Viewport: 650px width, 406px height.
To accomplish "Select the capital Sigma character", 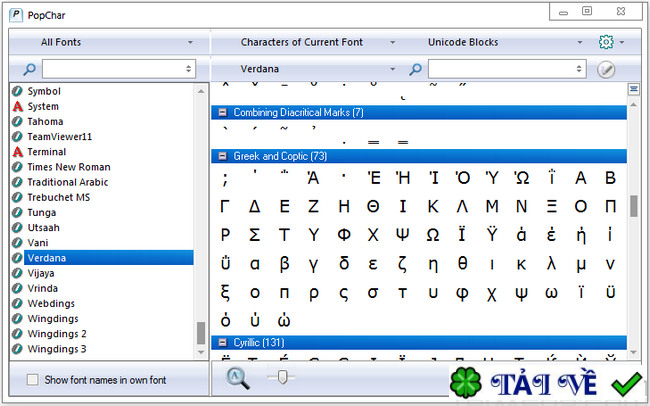I will point(255,235).
